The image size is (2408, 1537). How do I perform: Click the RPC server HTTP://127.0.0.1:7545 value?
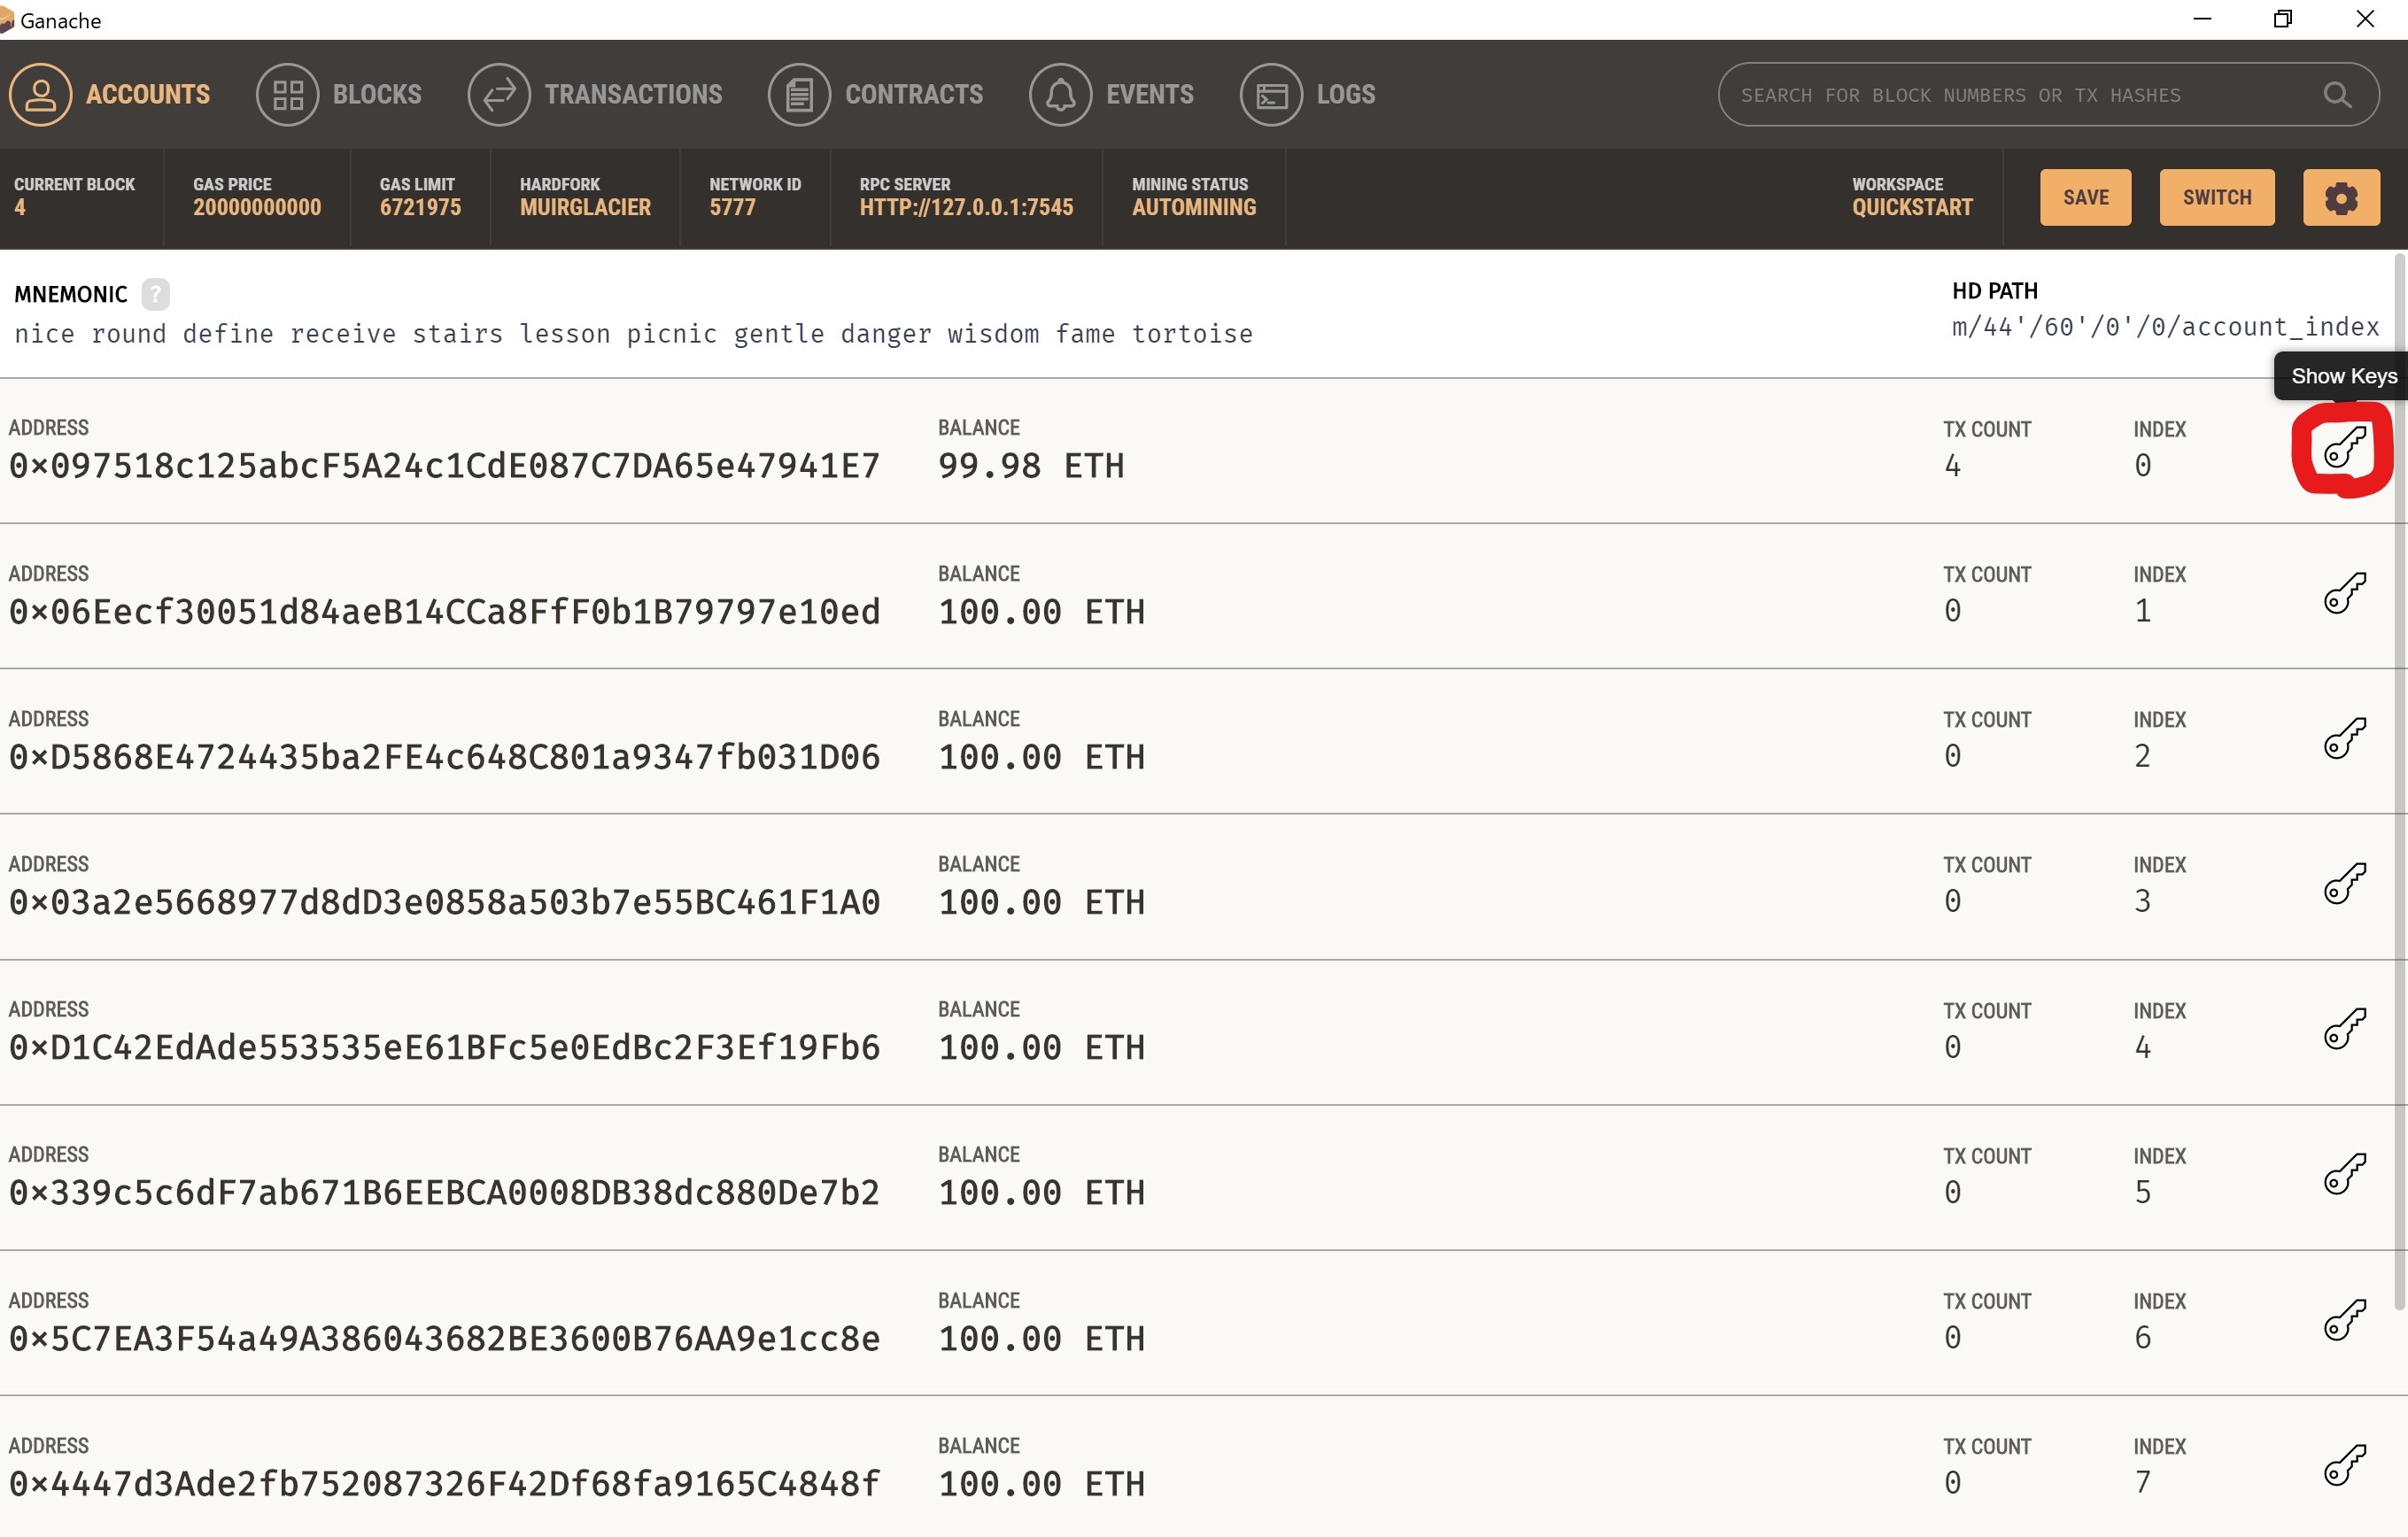tap(966, 207)
